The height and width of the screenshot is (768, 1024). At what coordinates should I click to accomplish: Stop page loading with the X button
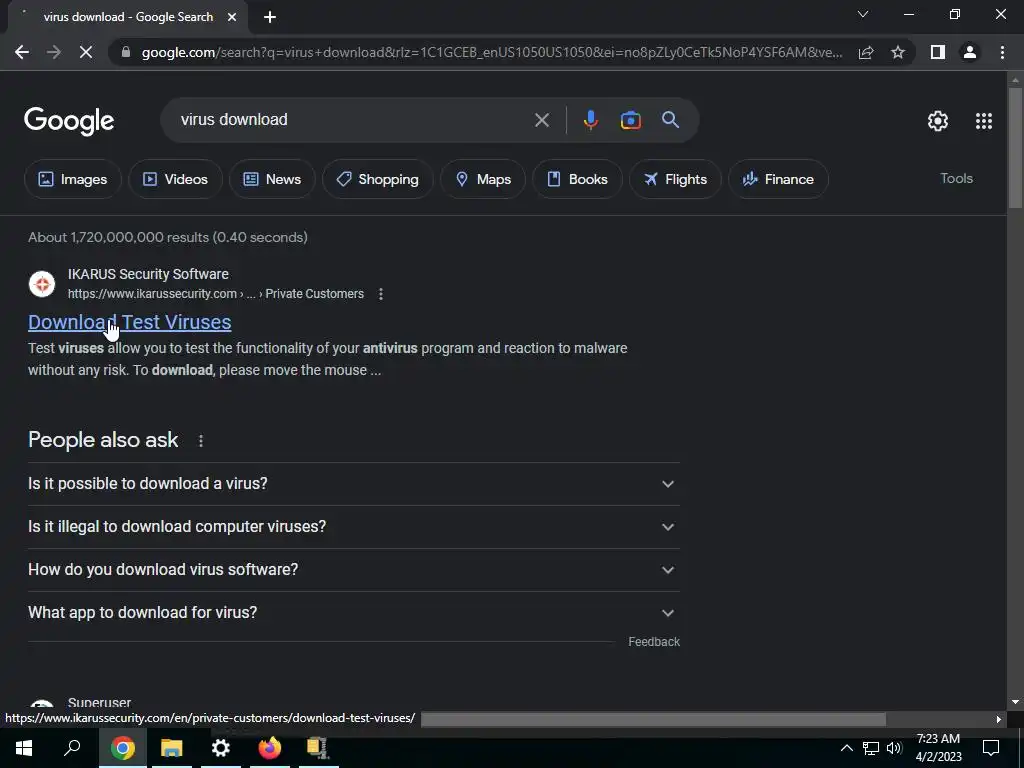click(x=86, y=52)
